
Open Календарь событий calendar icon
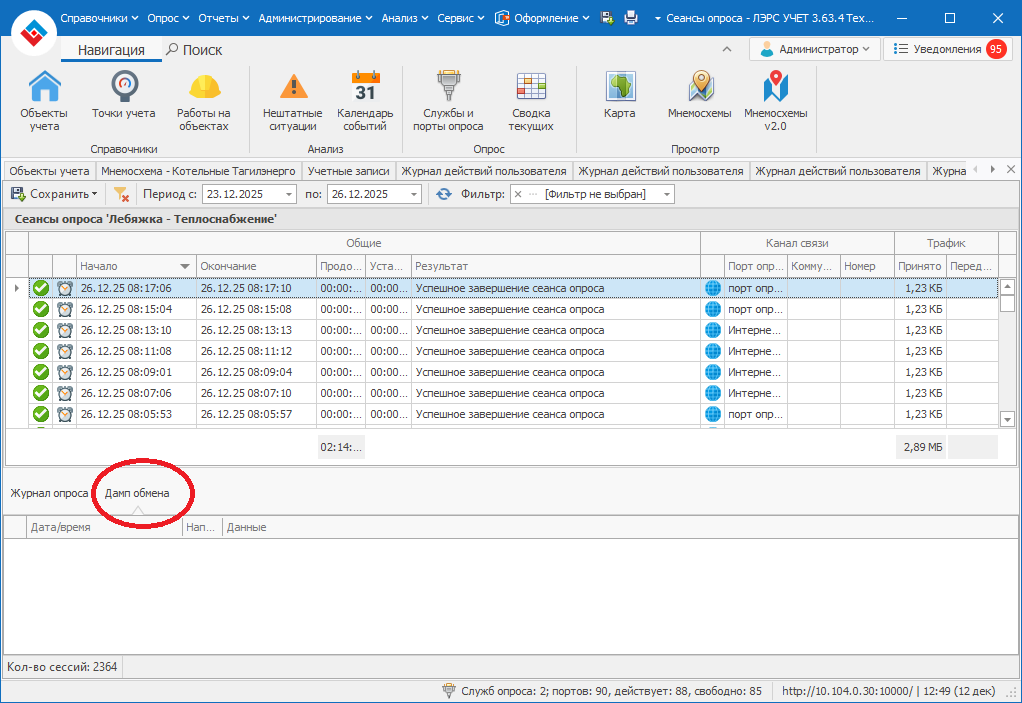click(x=365, y=101)
